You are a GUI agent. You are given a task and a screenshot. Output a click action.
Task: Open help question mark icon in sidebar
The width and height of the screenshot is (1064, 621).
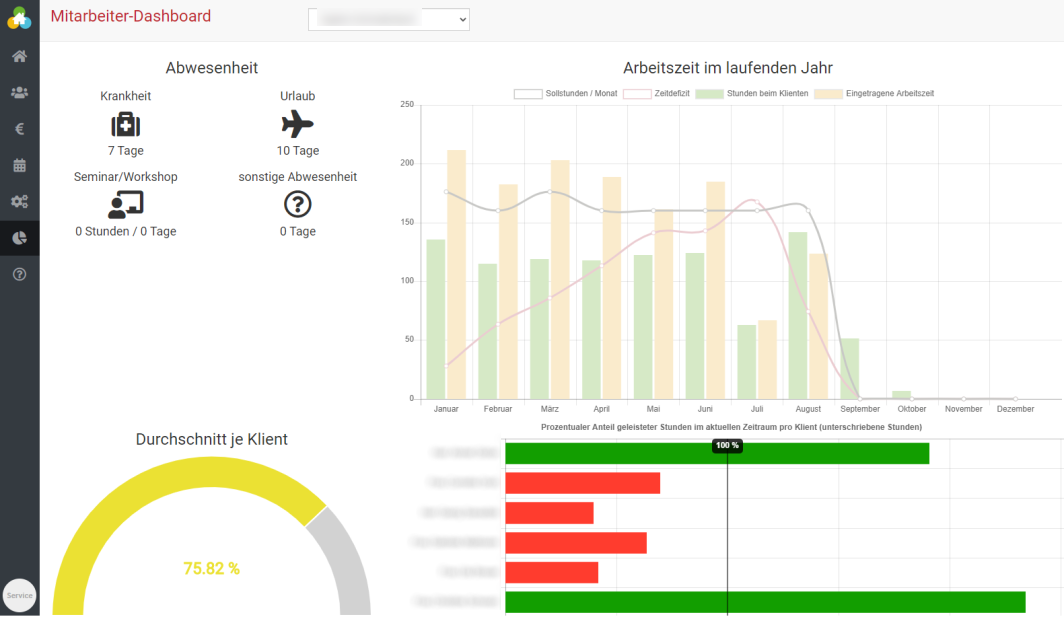pos(19,274)
